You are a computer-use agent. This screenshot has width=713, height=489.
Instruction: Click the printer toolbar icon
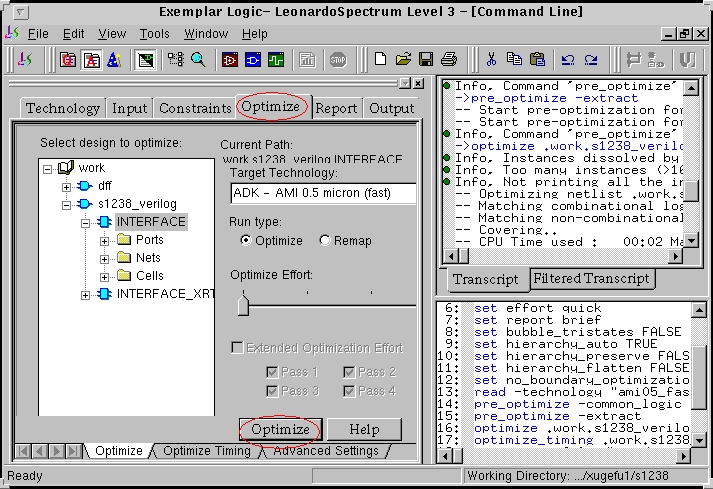pyautogui.click(x=449, y=59)
